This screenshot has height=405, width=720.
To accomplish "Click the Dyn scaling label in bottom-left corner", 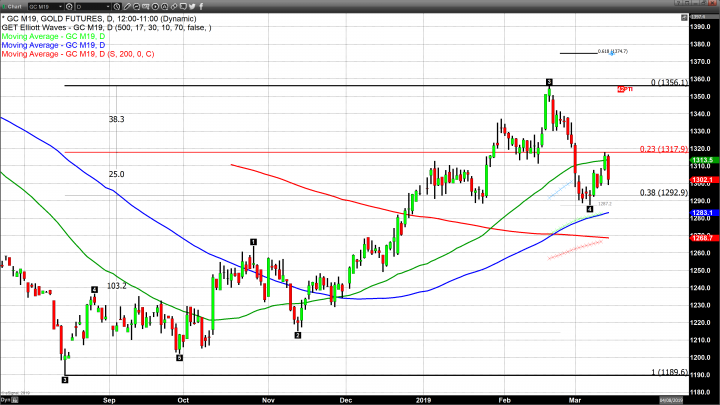I will pyautogui.click(x=5, y=400).
